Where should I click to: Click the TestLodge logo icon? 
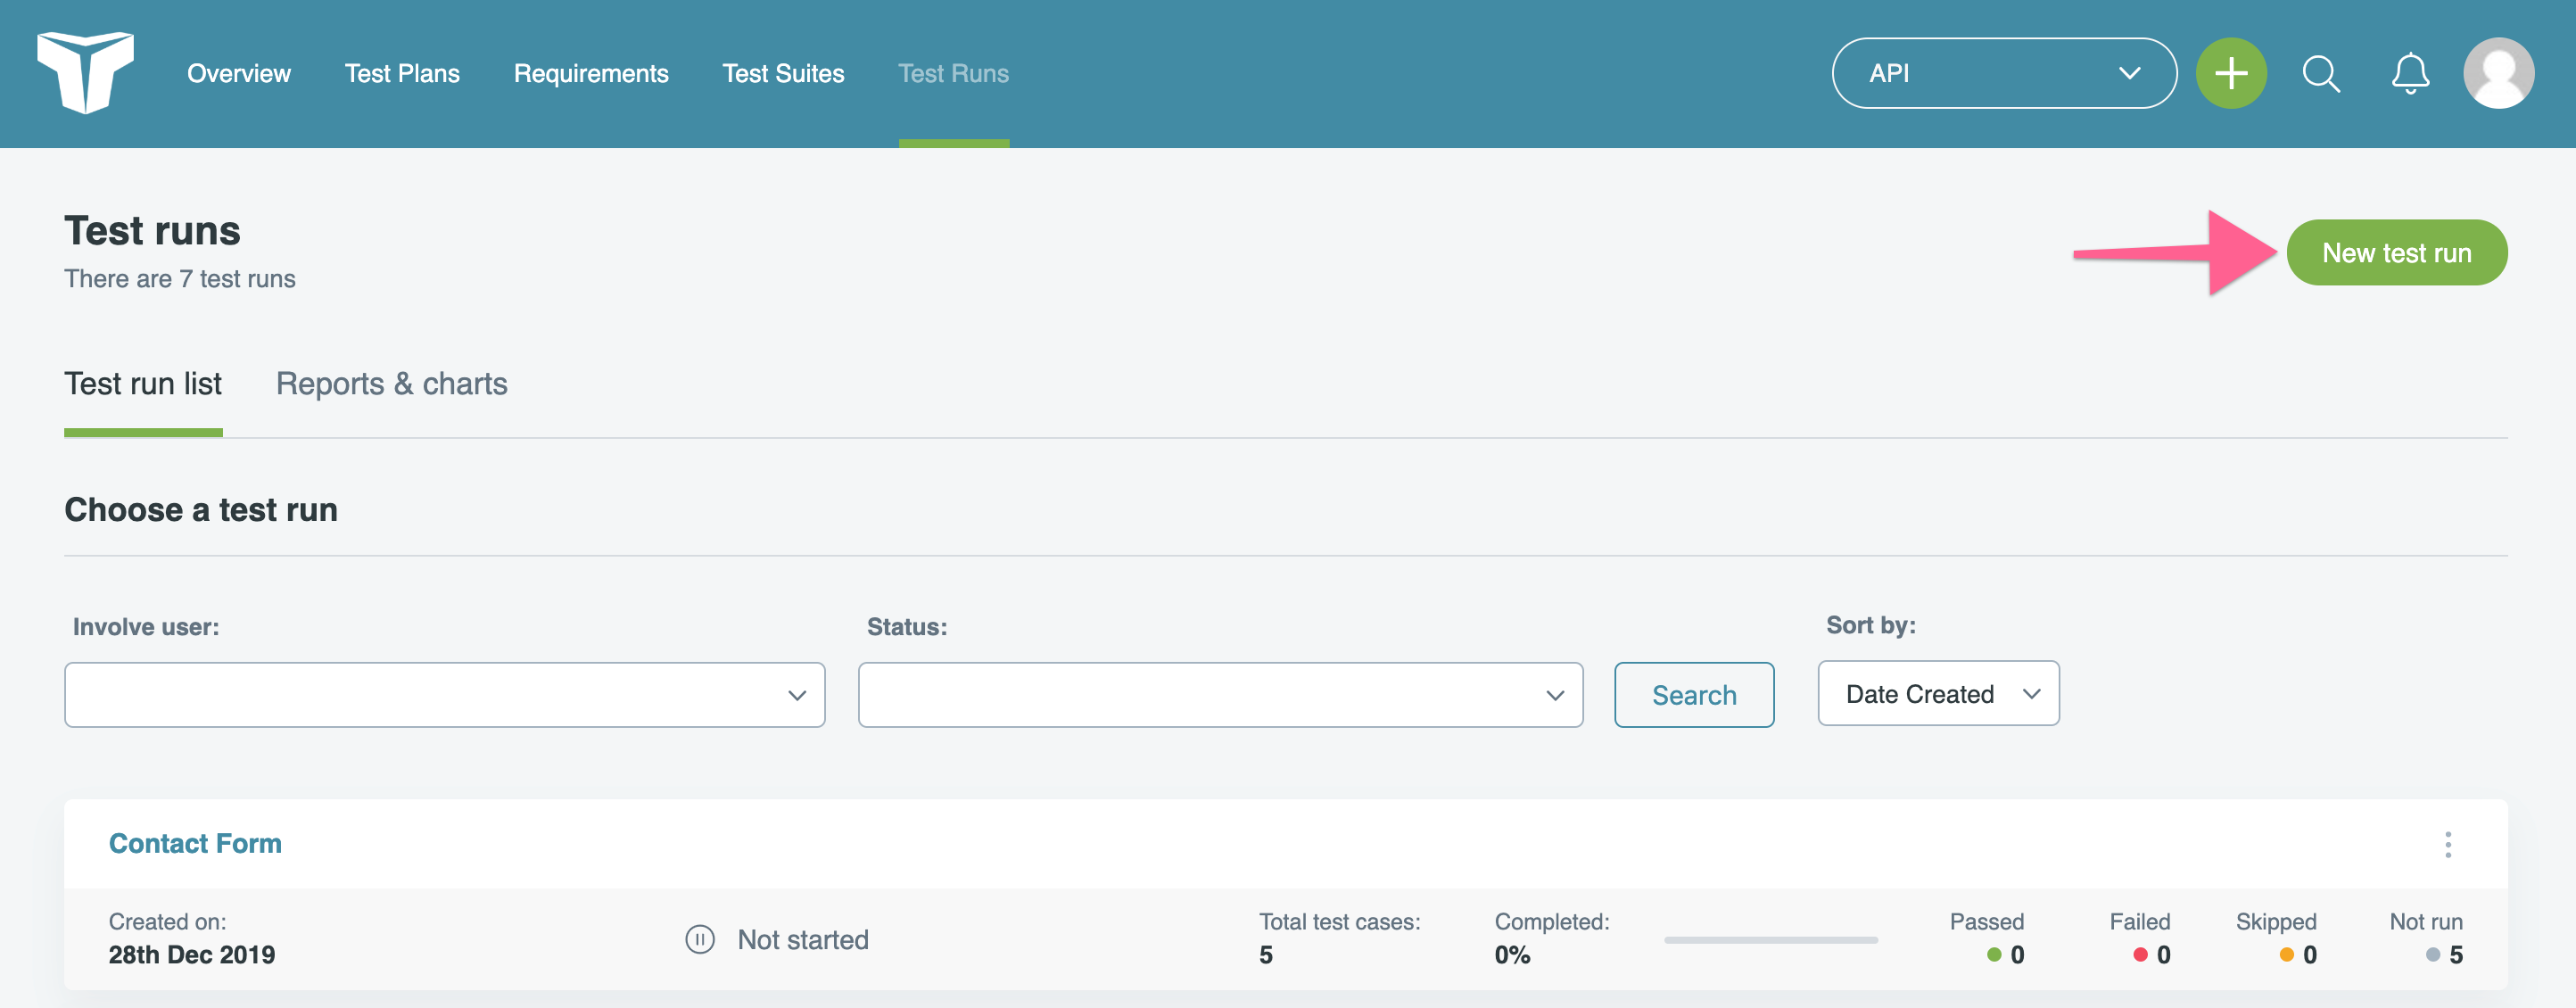[x=86, y=72]
